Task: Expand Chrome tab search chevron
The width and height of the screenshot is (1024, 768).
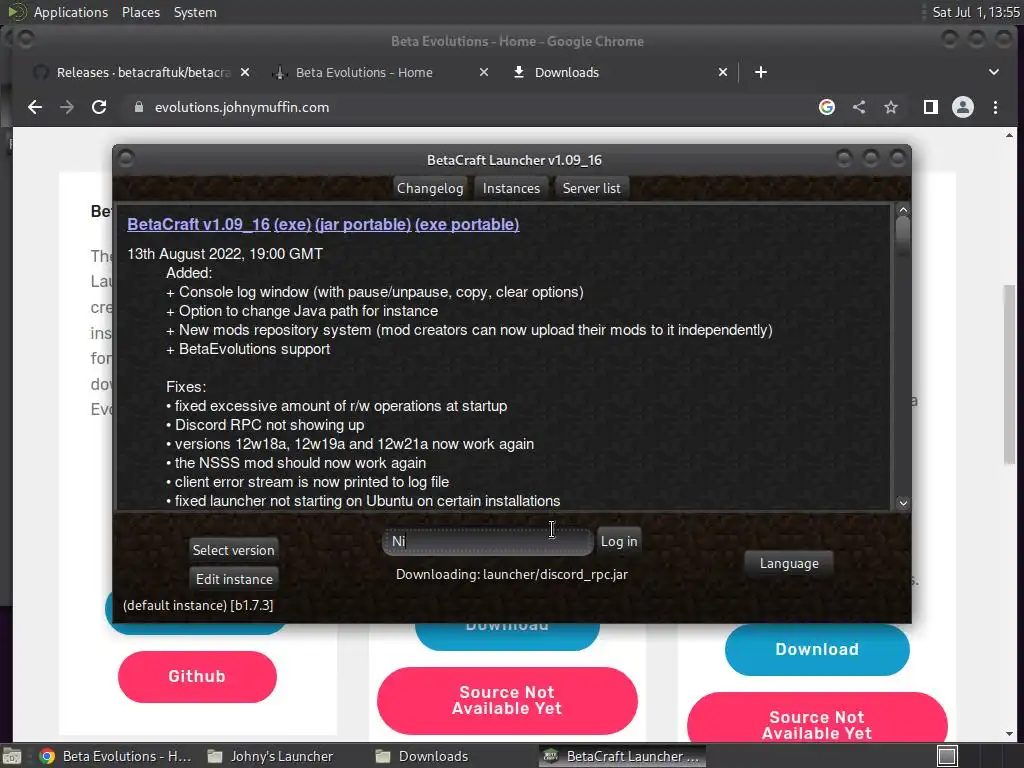Action: [994, 72]
